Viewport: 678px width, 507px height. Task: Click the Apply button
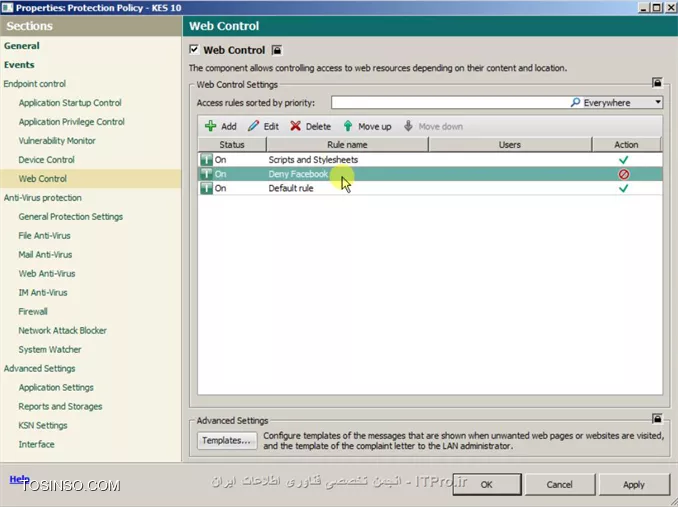pos(634,485)
